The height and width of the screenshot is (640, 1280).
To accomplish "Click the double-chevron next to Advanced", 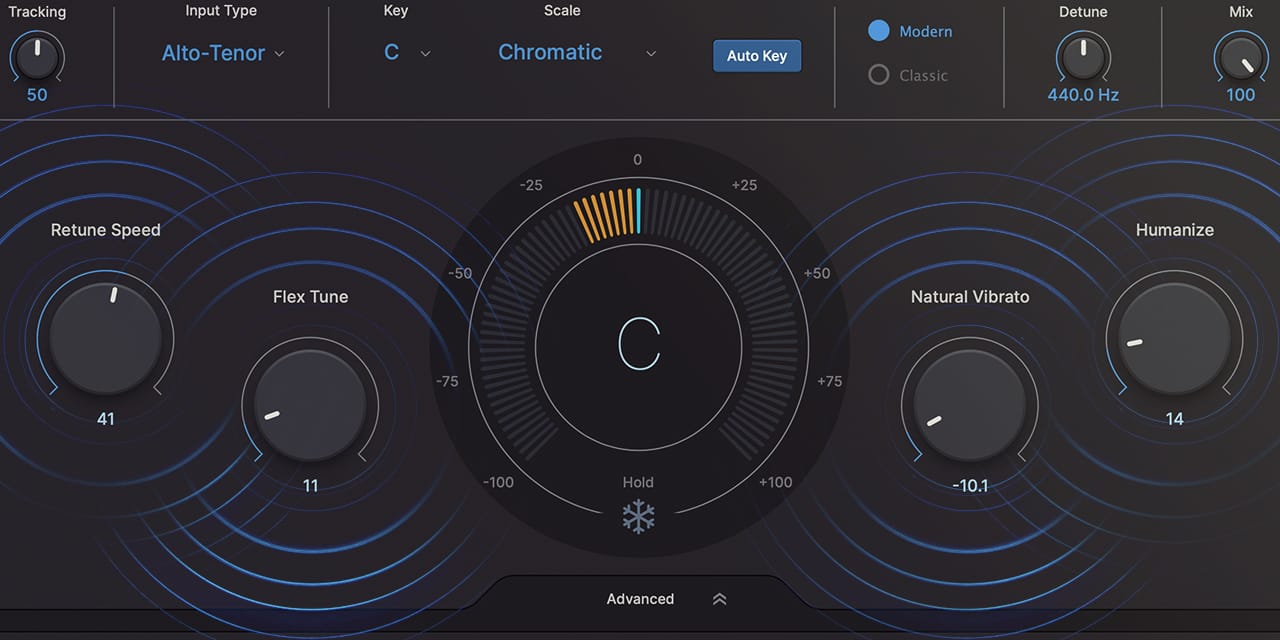I will click(x=719, y=598).
